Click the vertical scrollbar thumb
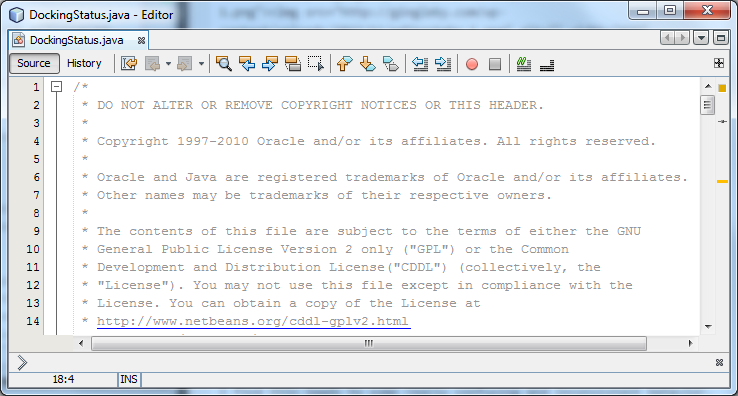This screenshot has height=396, width=738. pyautogui.click(x=707, y=105)
